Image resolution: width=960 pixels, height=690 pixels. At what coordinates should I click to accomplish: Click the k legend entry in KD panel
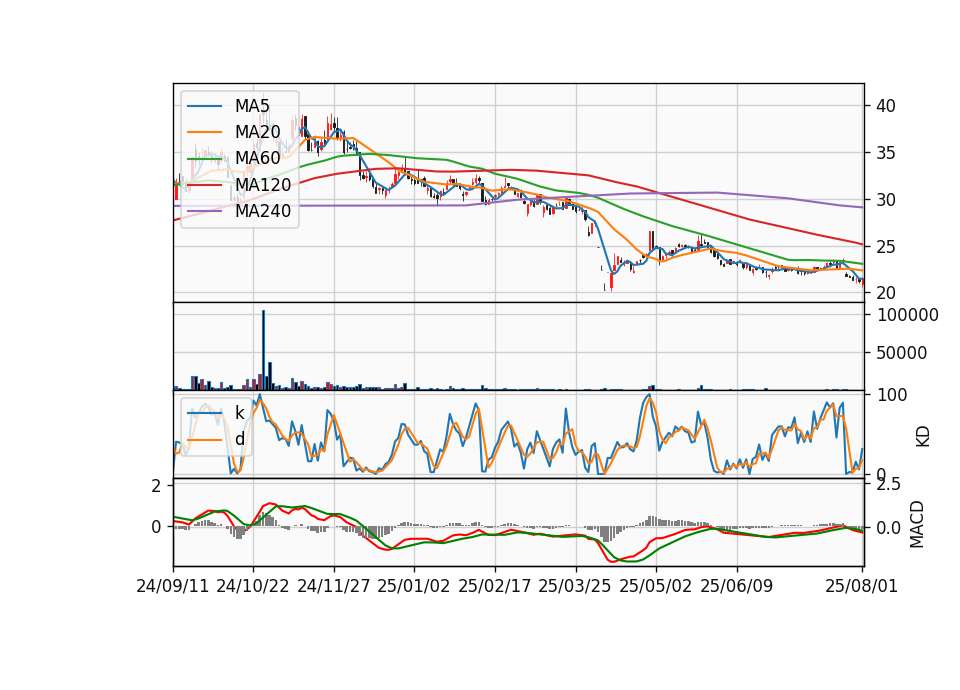click(239, 413)
